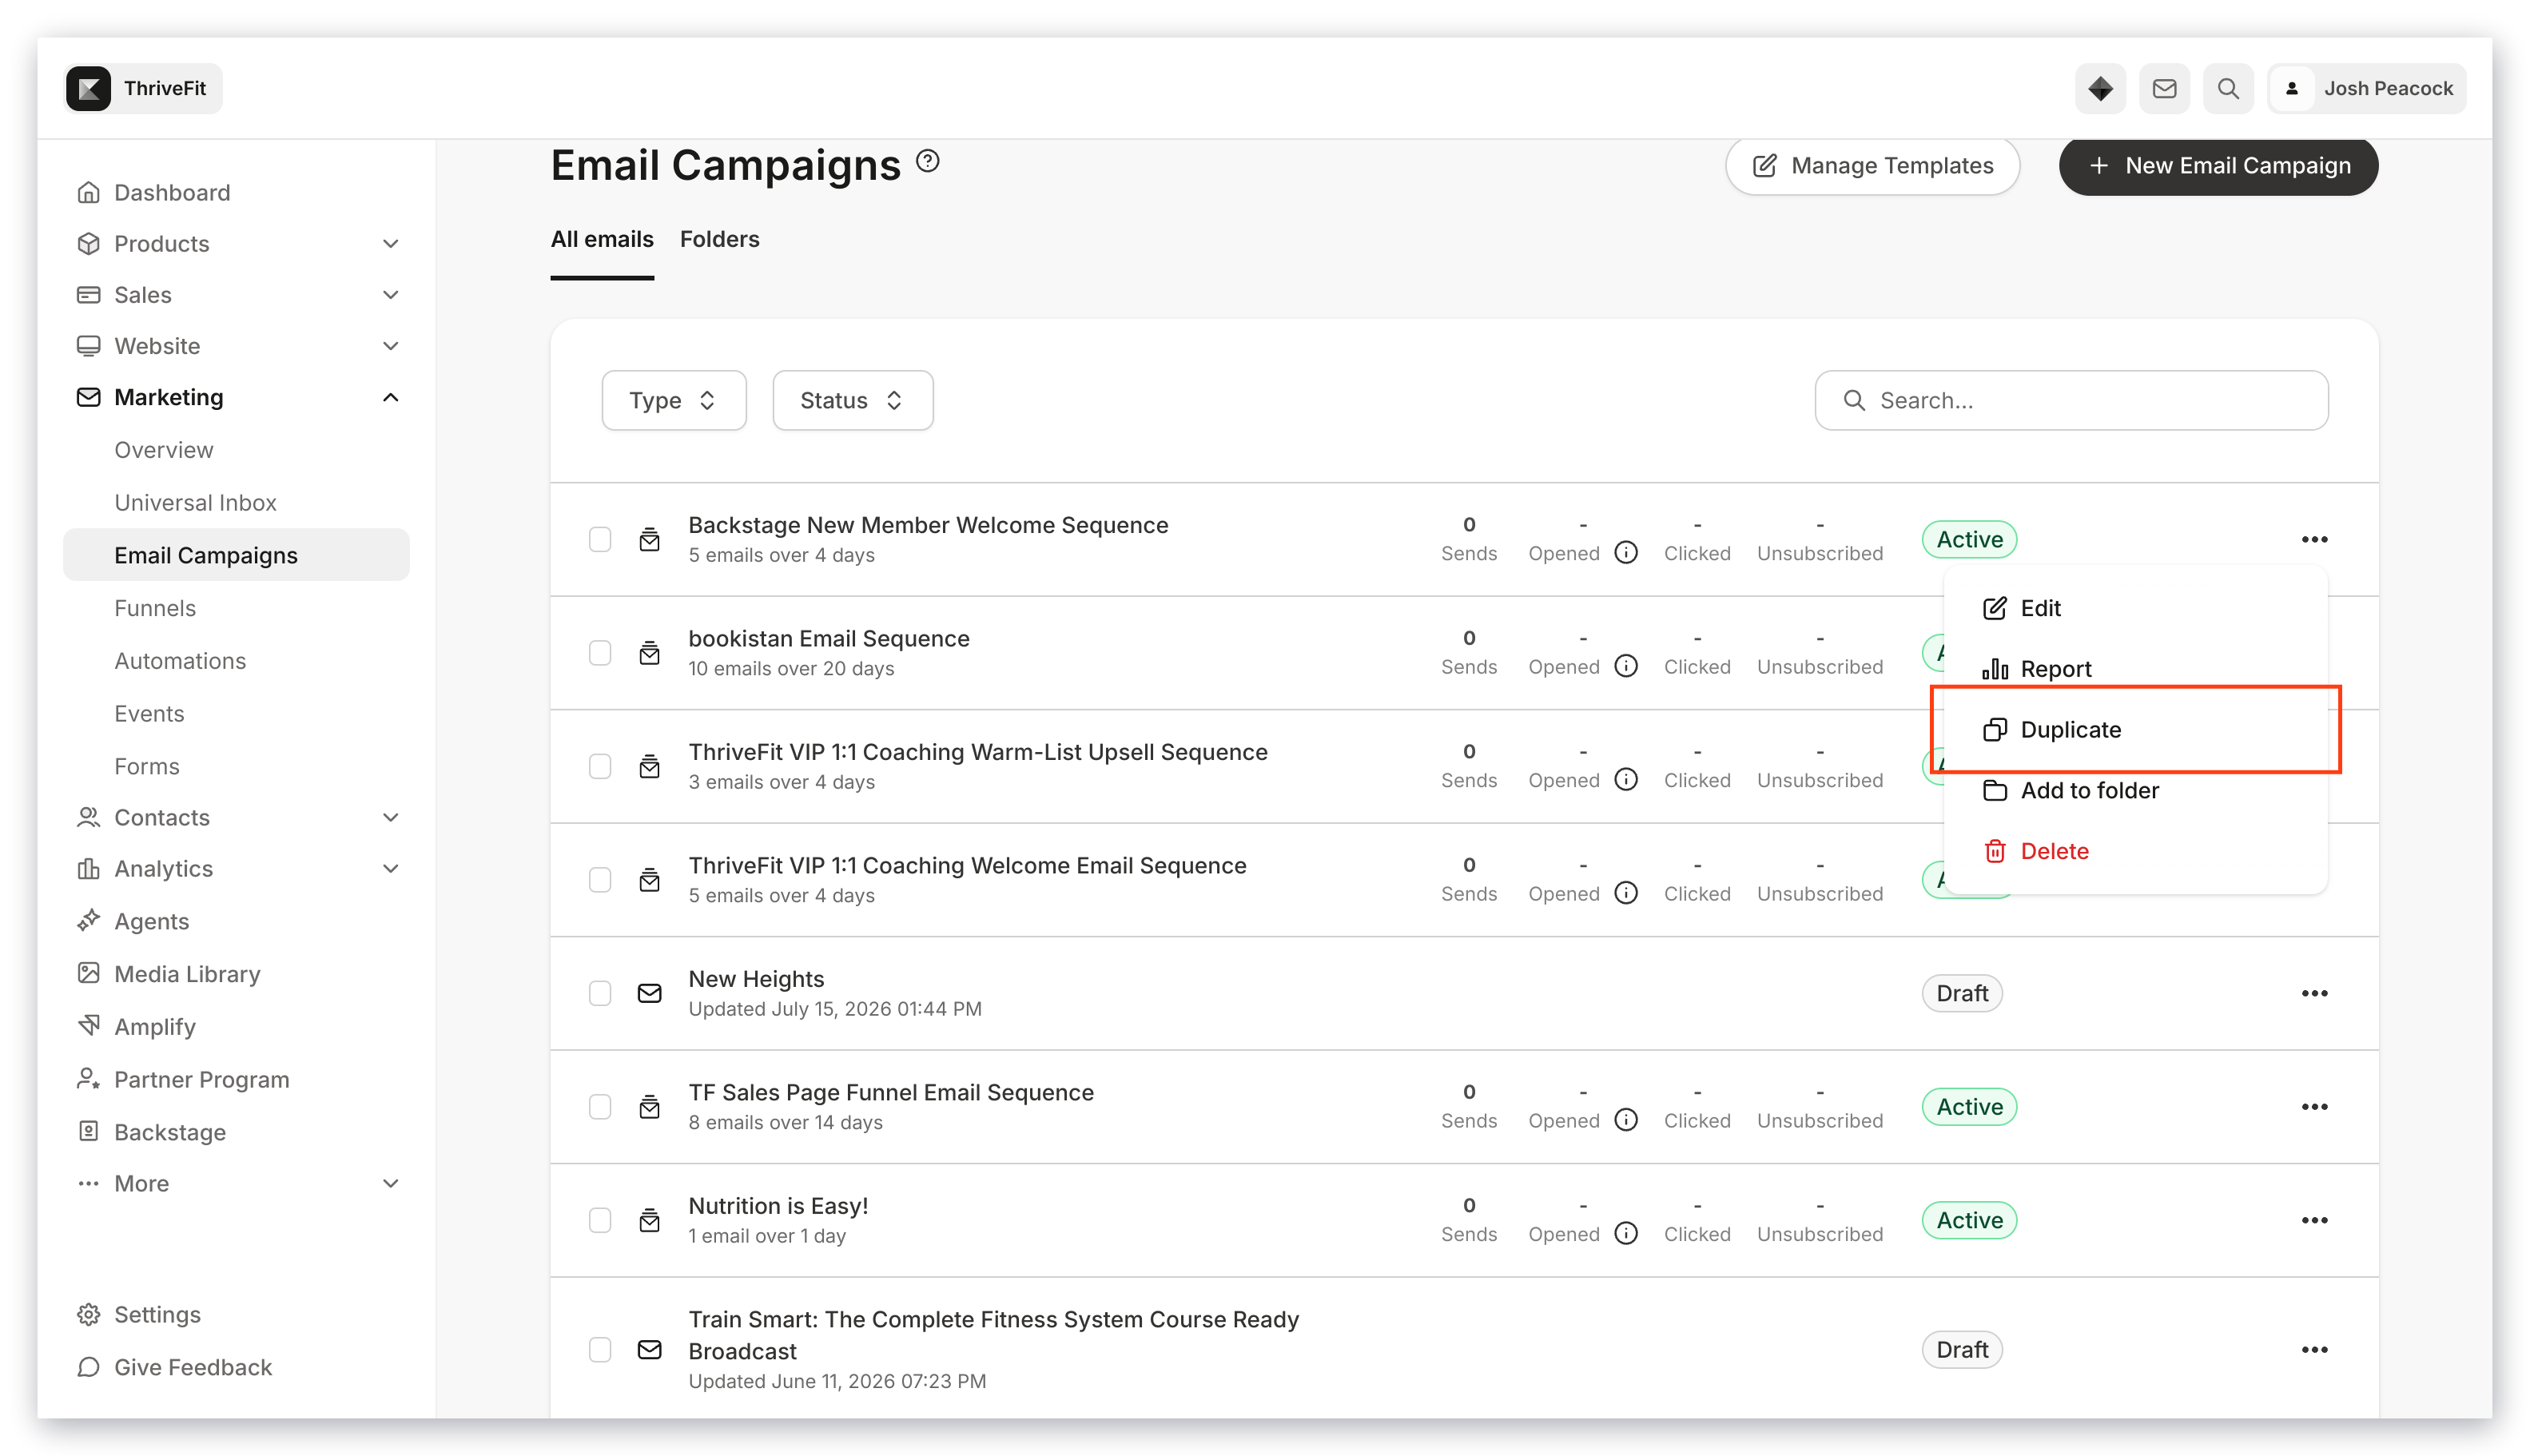Open Media Library in the sidebar
Viewport: 2530px width, 1456px height.
point(186,973)
